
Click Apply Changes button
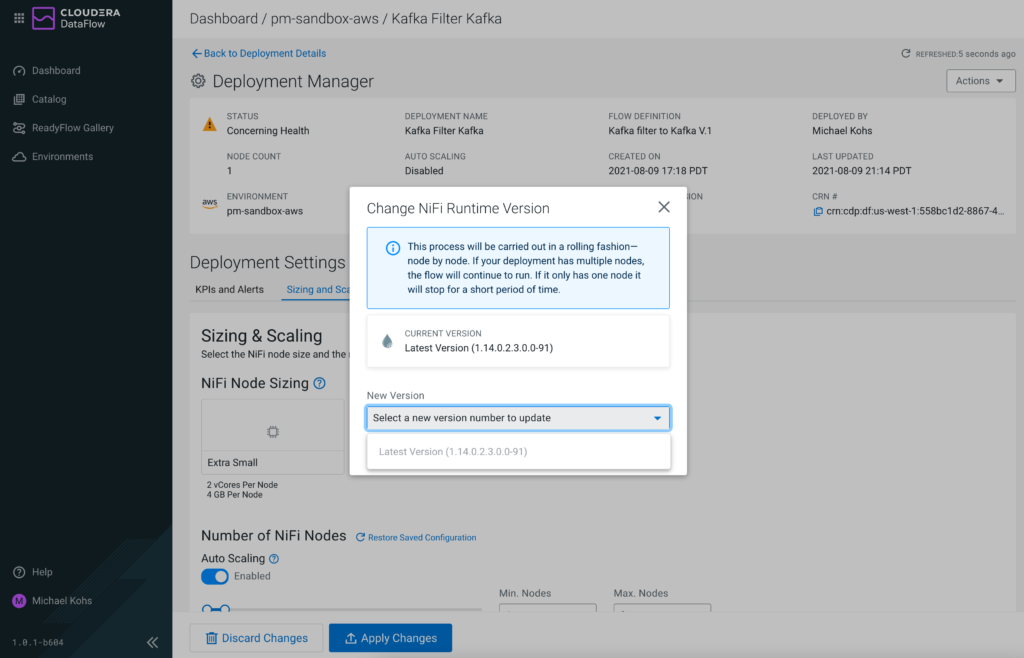point(390,638)
